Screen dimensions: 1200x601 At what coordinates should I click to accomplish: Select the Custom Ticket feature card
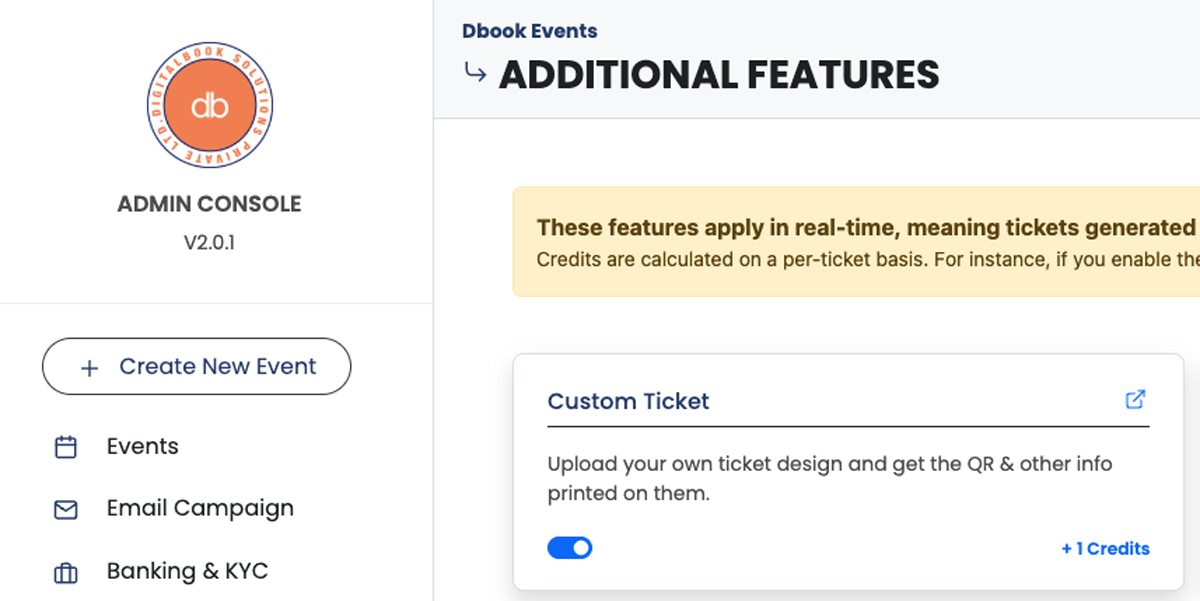click(x=848, y=470)
